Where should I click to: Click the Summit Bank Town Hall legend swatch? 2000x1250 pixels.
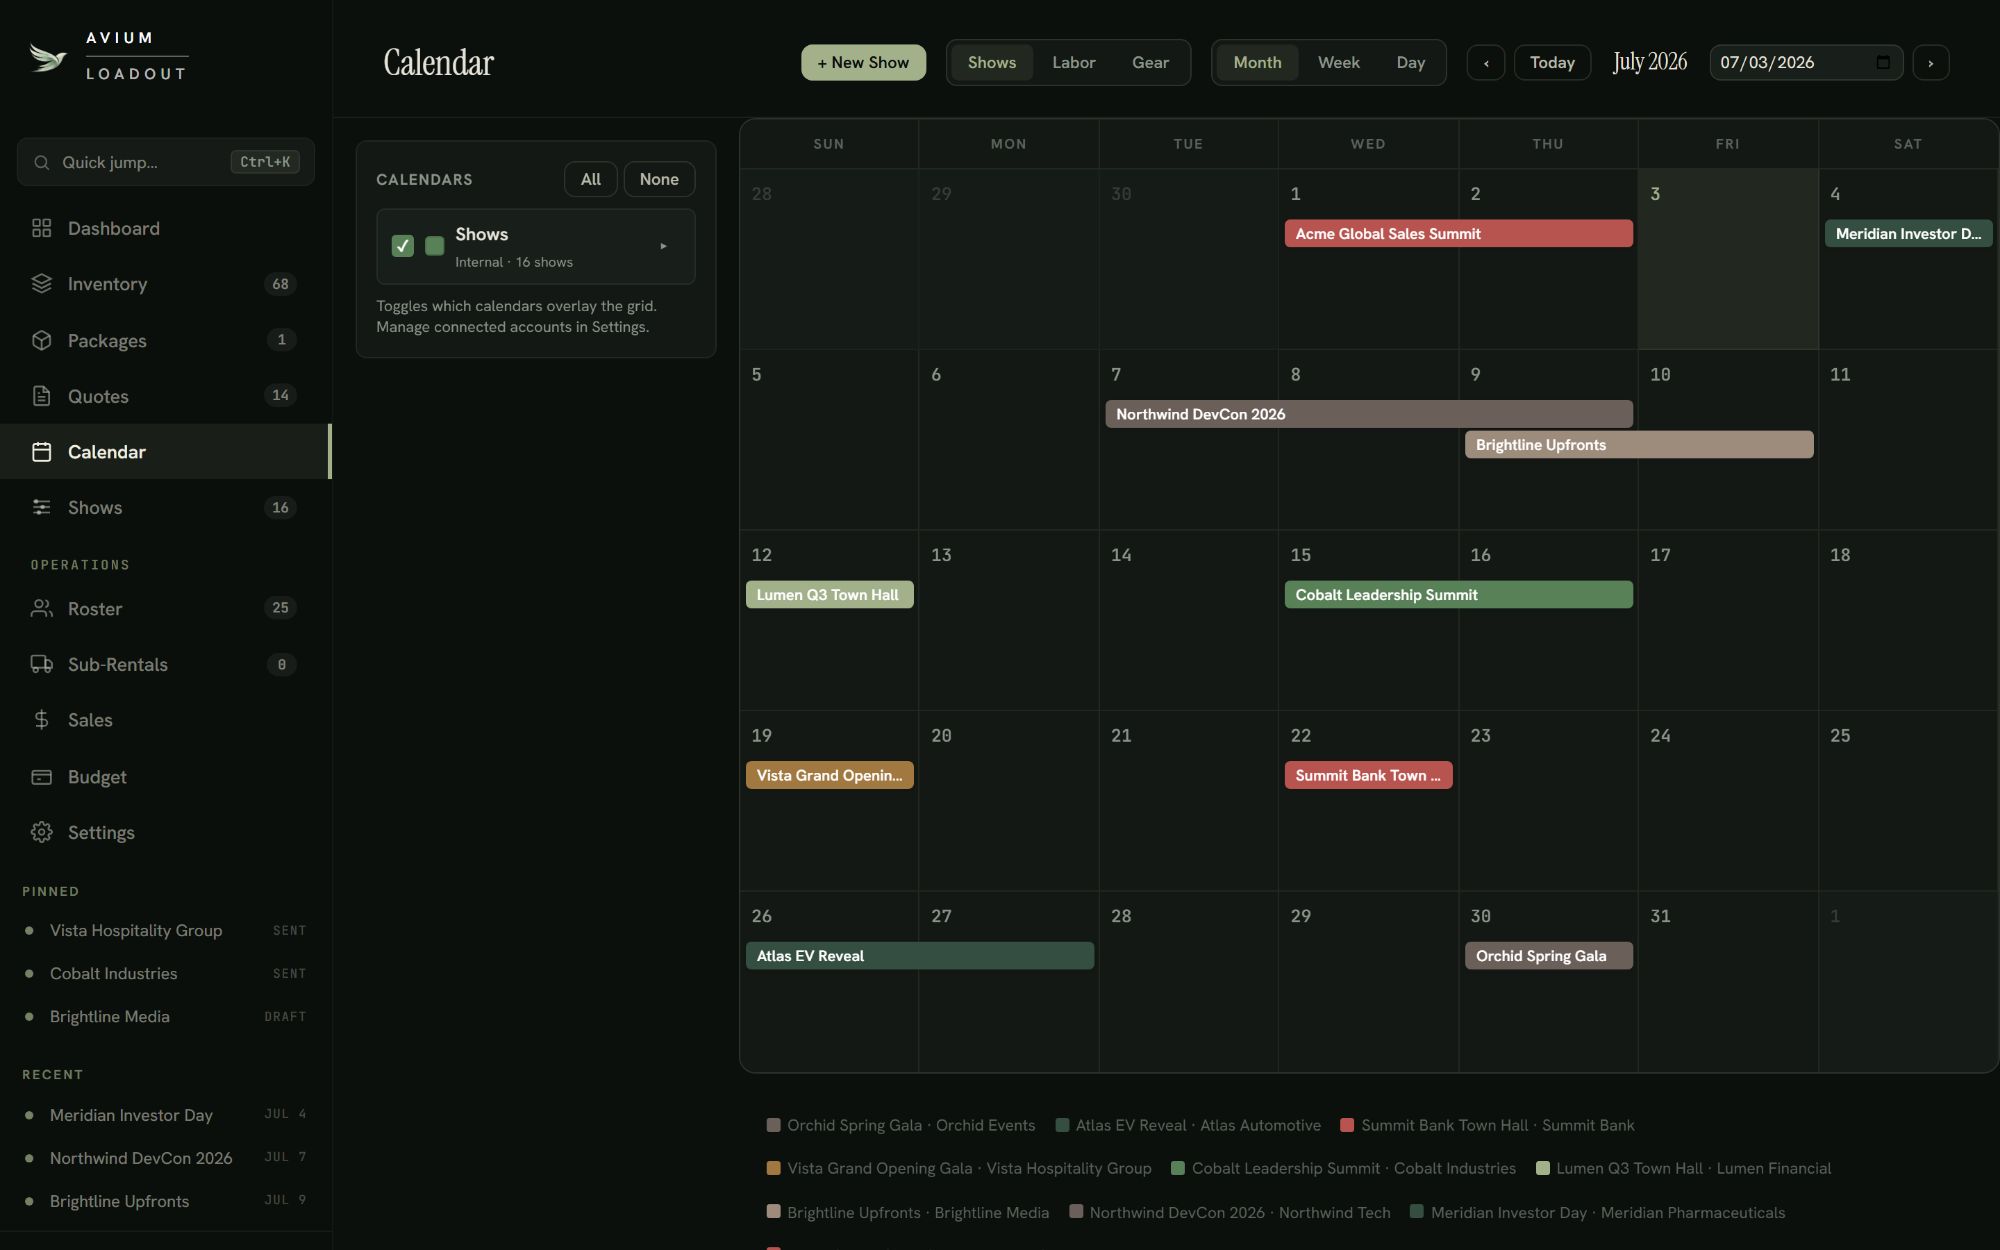click(1347, 1125)
